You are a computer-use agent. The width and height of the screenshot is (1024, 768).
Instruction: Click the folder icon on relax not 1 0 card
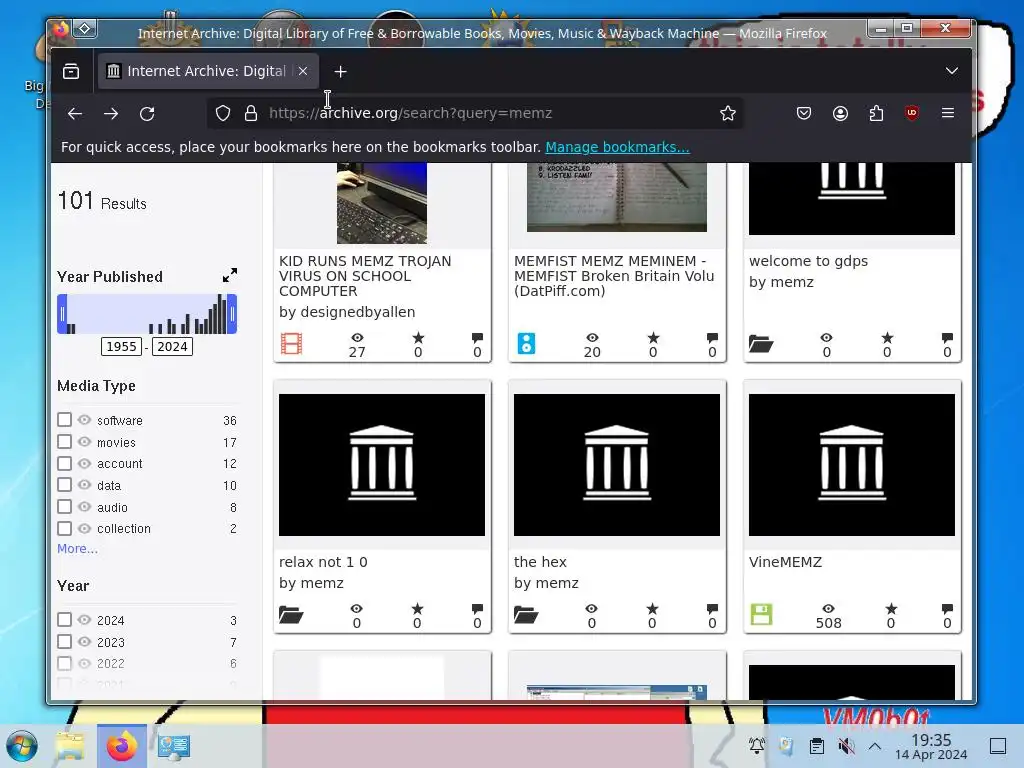click(291, 615)
